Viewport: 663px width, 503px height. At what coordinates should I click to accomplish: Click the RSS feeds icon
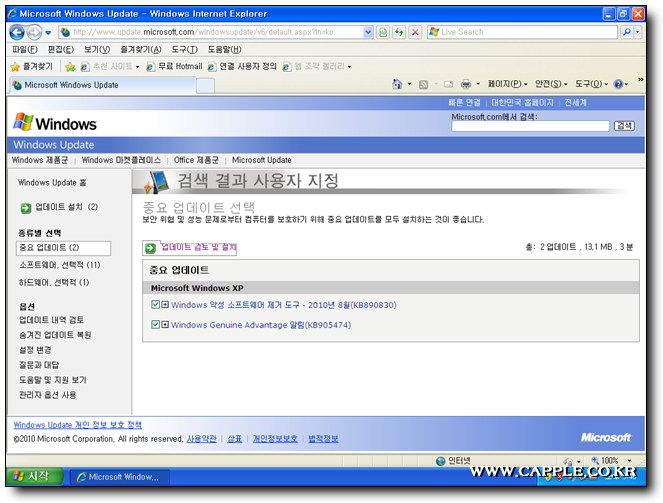click(x=423, y=85)
